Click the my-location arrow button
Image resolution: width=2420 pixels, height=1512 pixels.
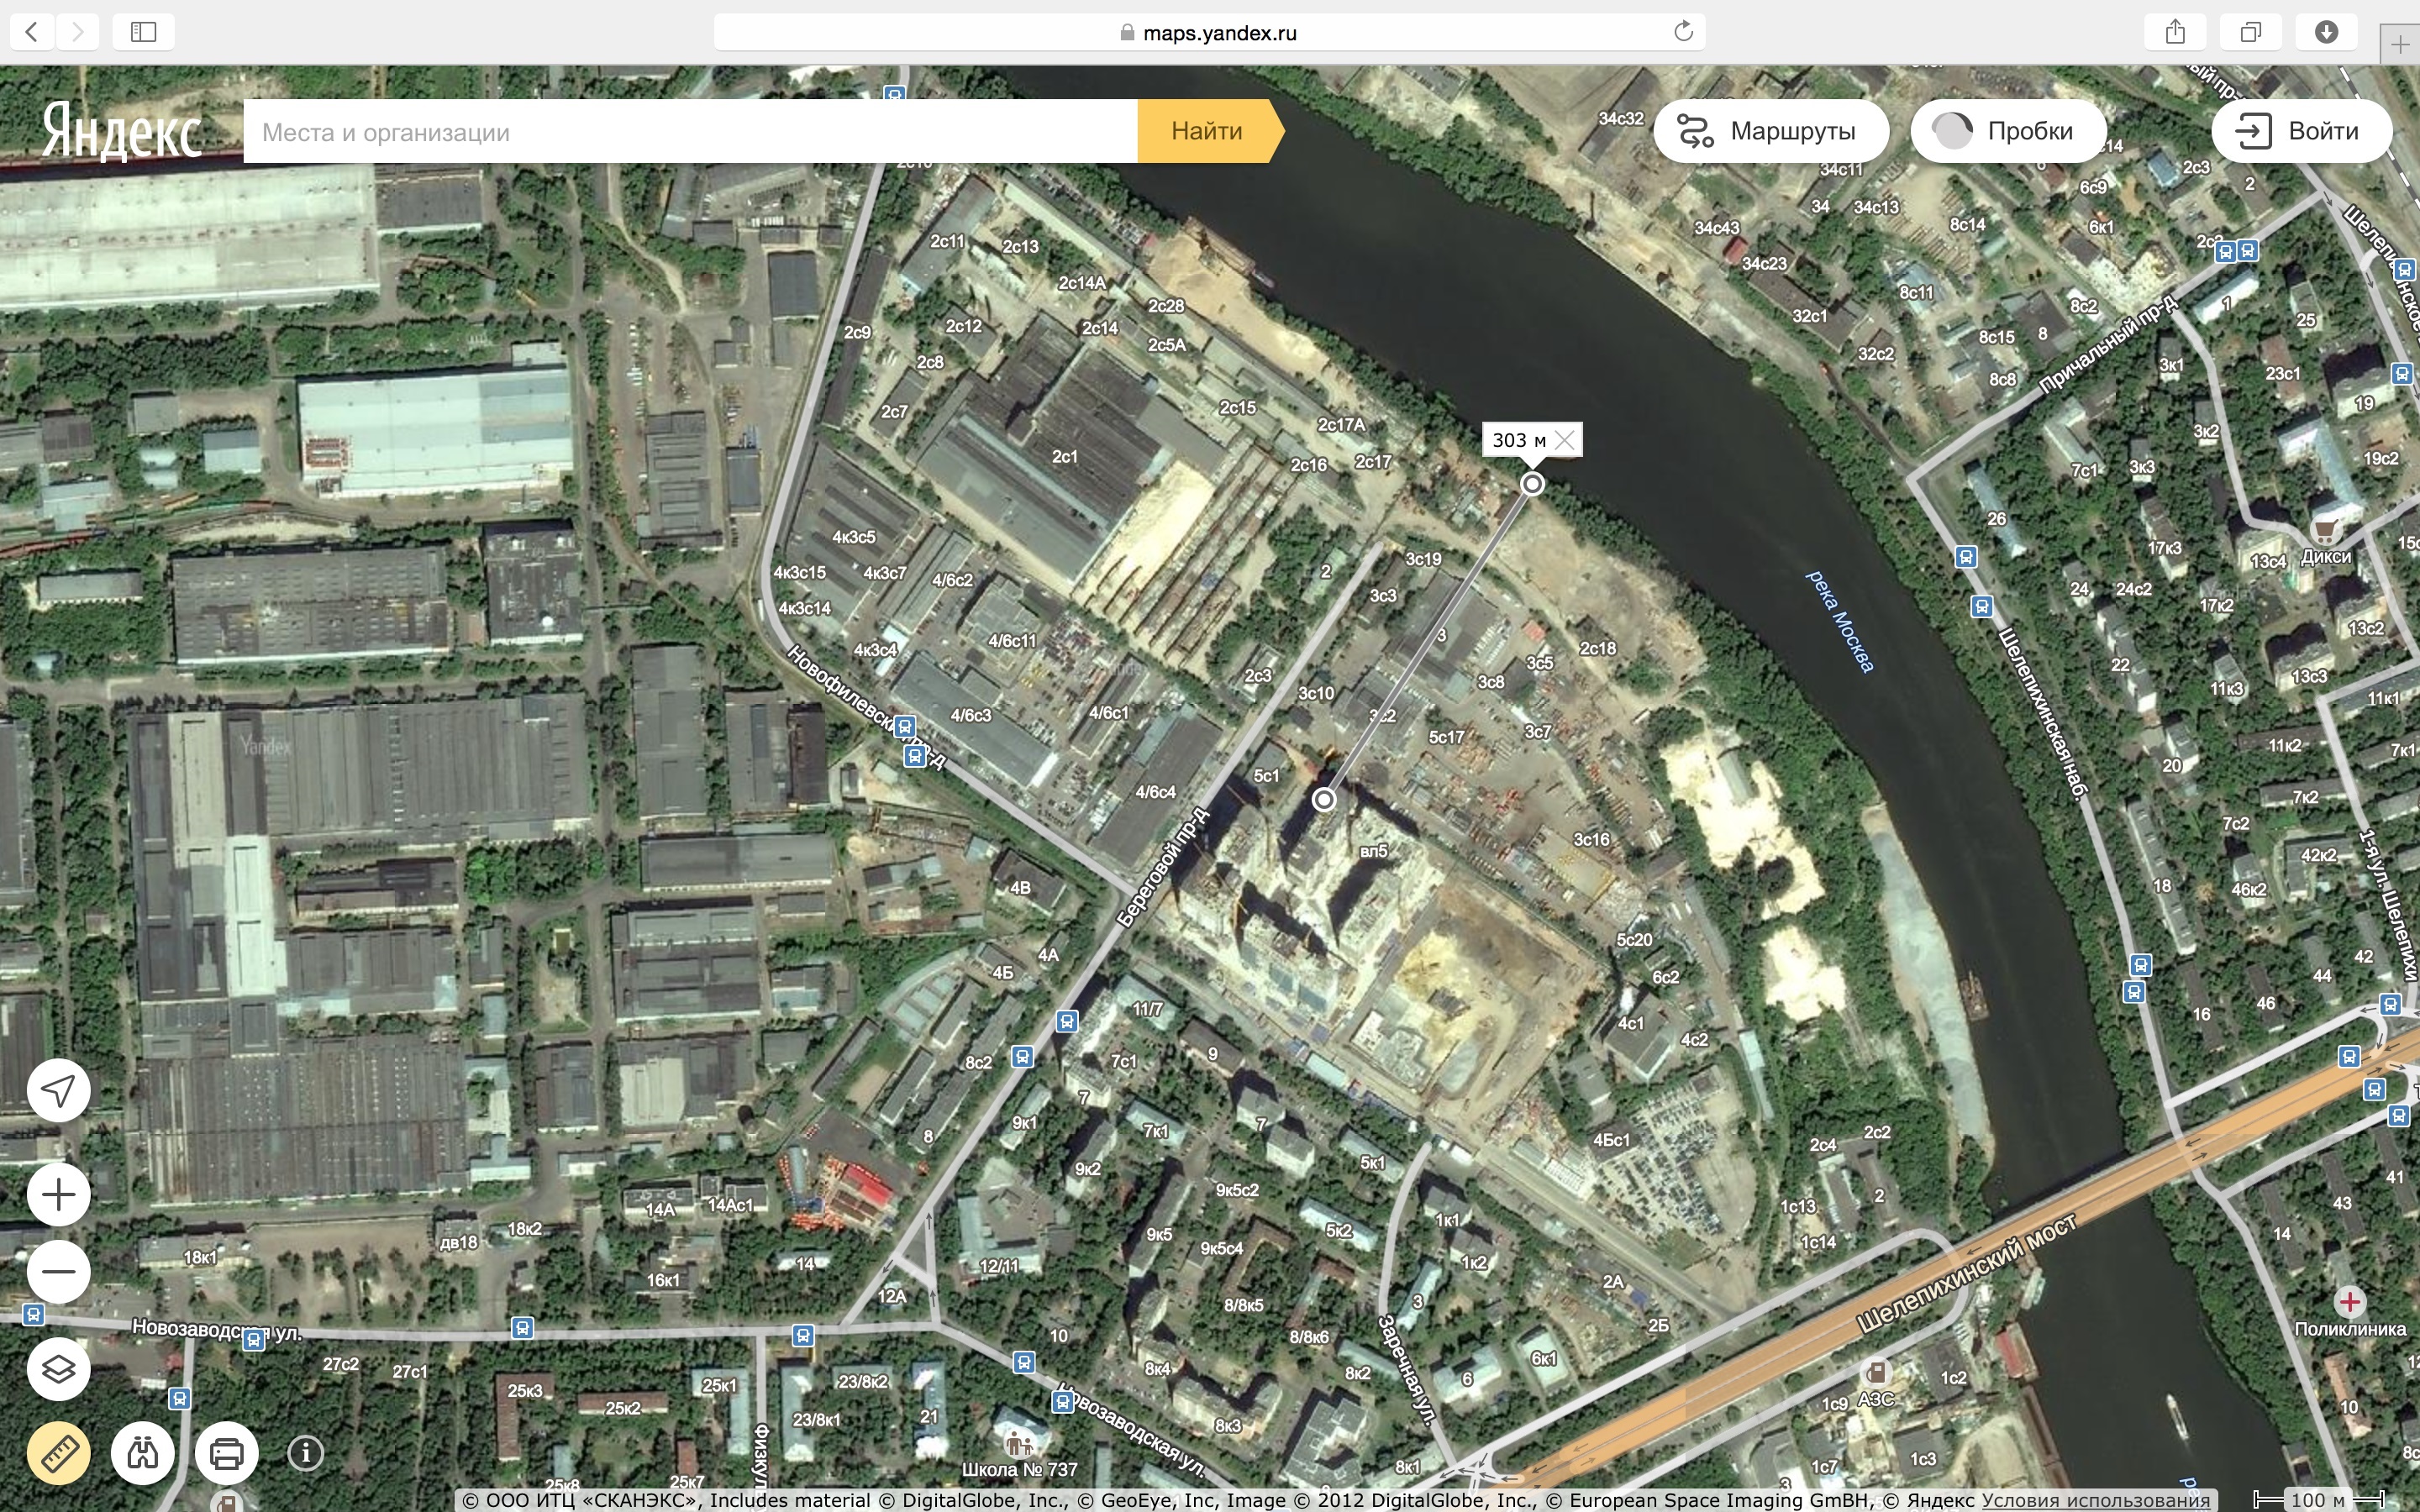59,1090
